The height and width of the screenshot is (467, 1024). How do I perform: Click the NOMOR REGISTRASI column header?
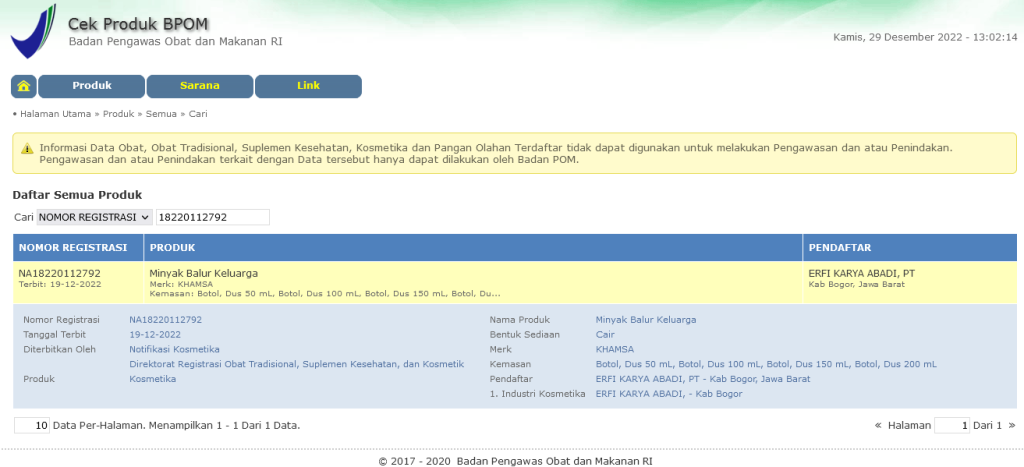pos(78,248)
